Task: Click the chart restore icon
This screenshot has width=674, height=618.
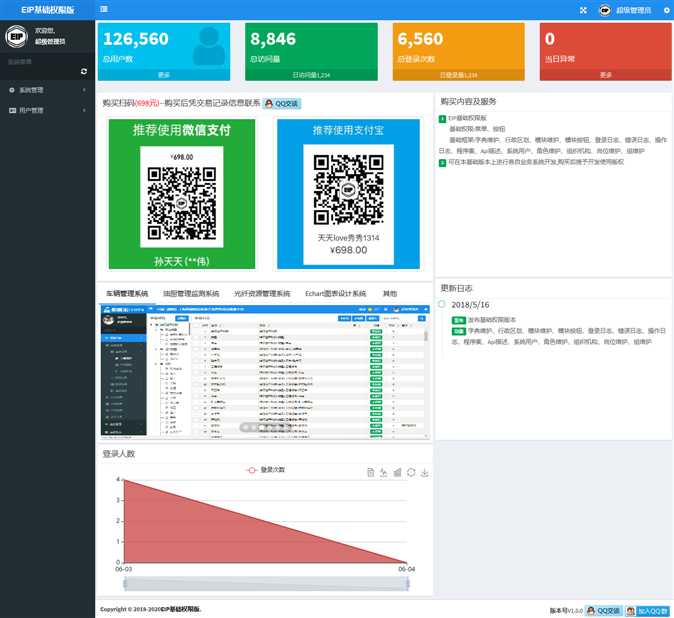Action: click(x=411, y=472)
